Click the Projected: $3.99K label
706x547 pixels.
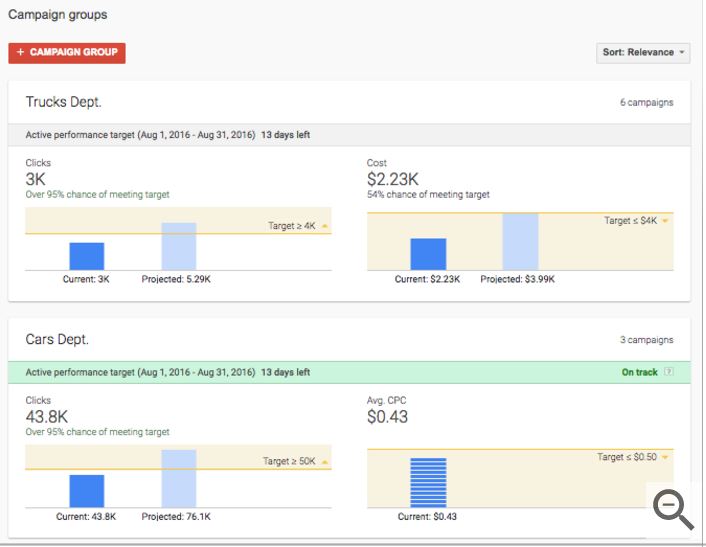(517, 279)
